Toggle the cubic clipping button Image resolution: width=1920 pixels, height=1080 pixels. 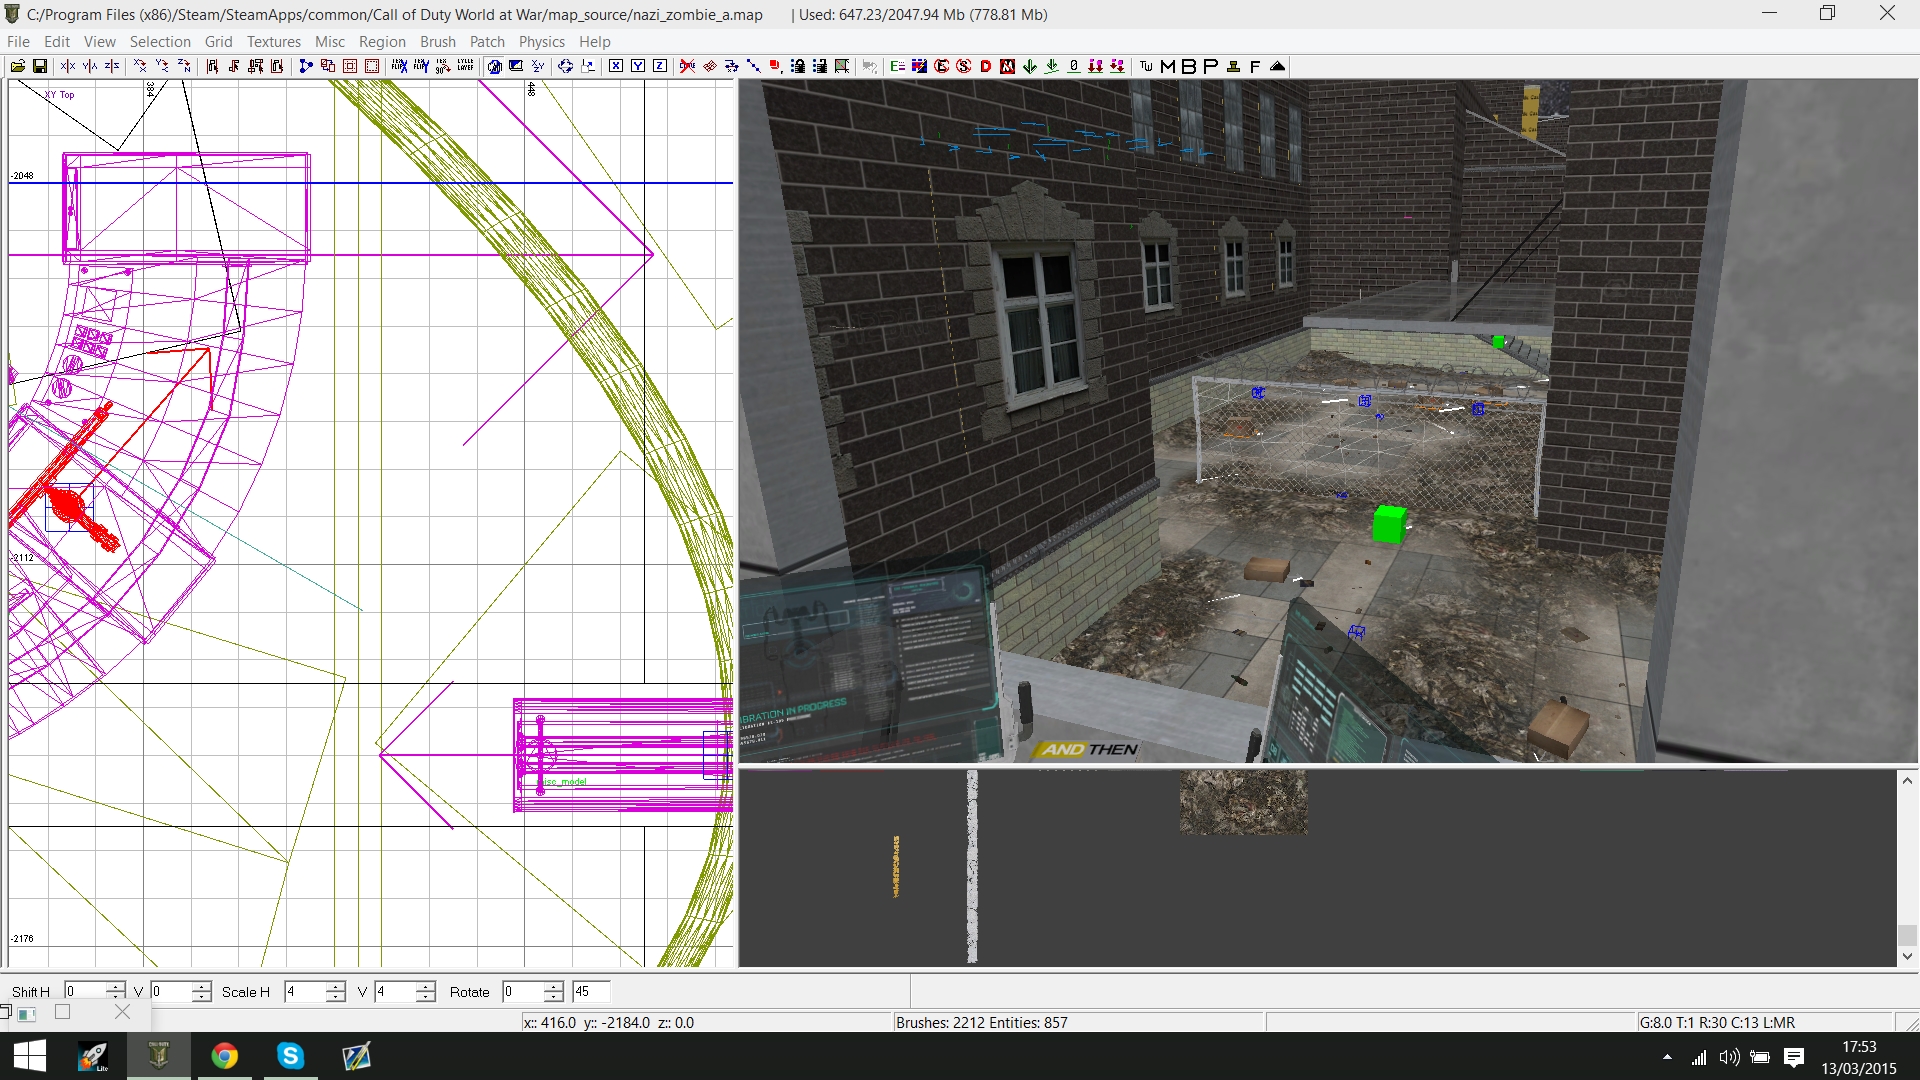click(x=494, y=66)
